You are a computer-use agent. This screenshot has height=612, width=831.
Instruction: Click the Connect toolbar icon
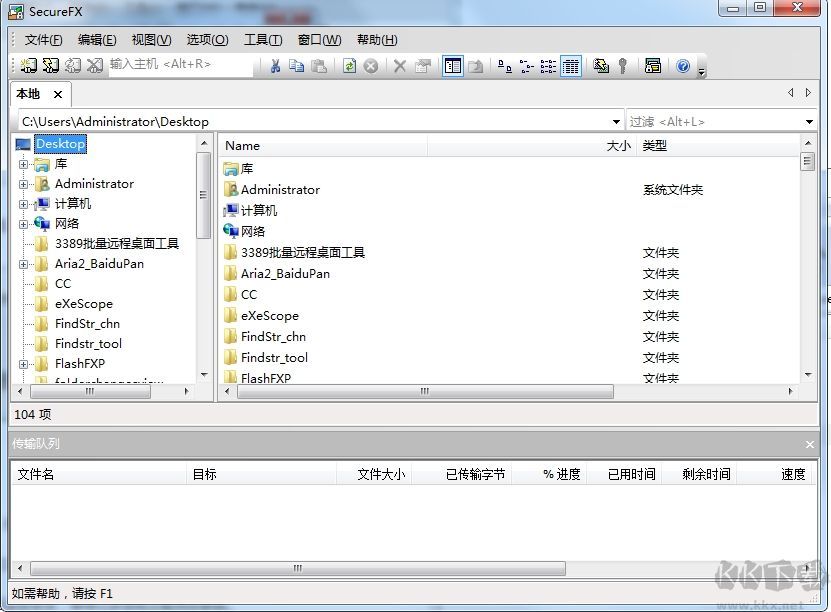click(x=28, y=66)
